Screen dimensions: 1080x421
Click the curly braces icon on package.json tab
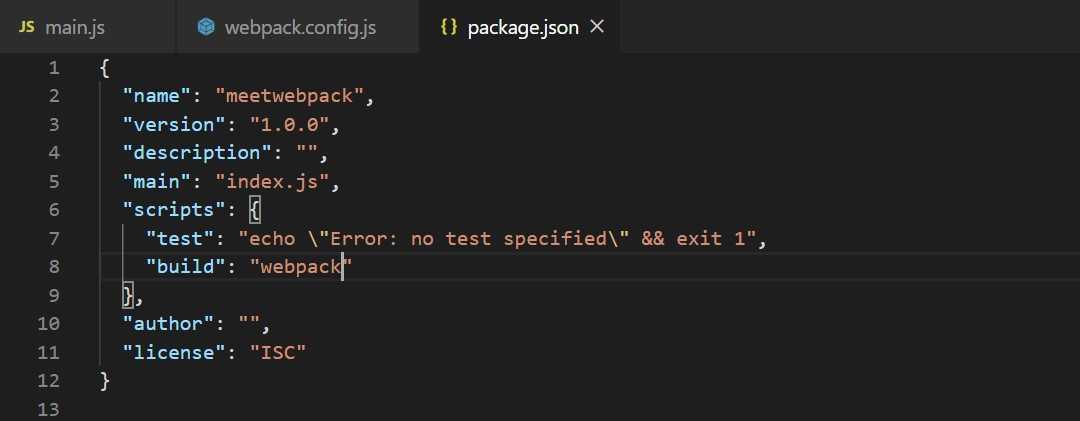point(449,27)
